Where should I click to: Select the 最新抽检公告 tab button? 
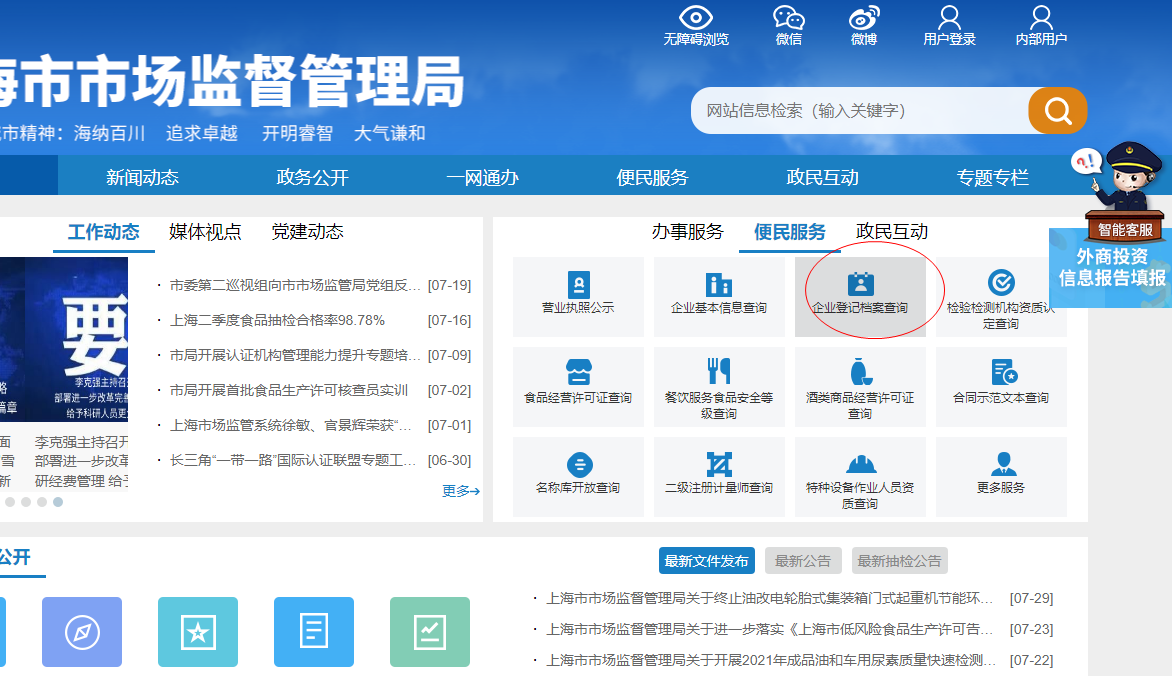coord(898,561)
